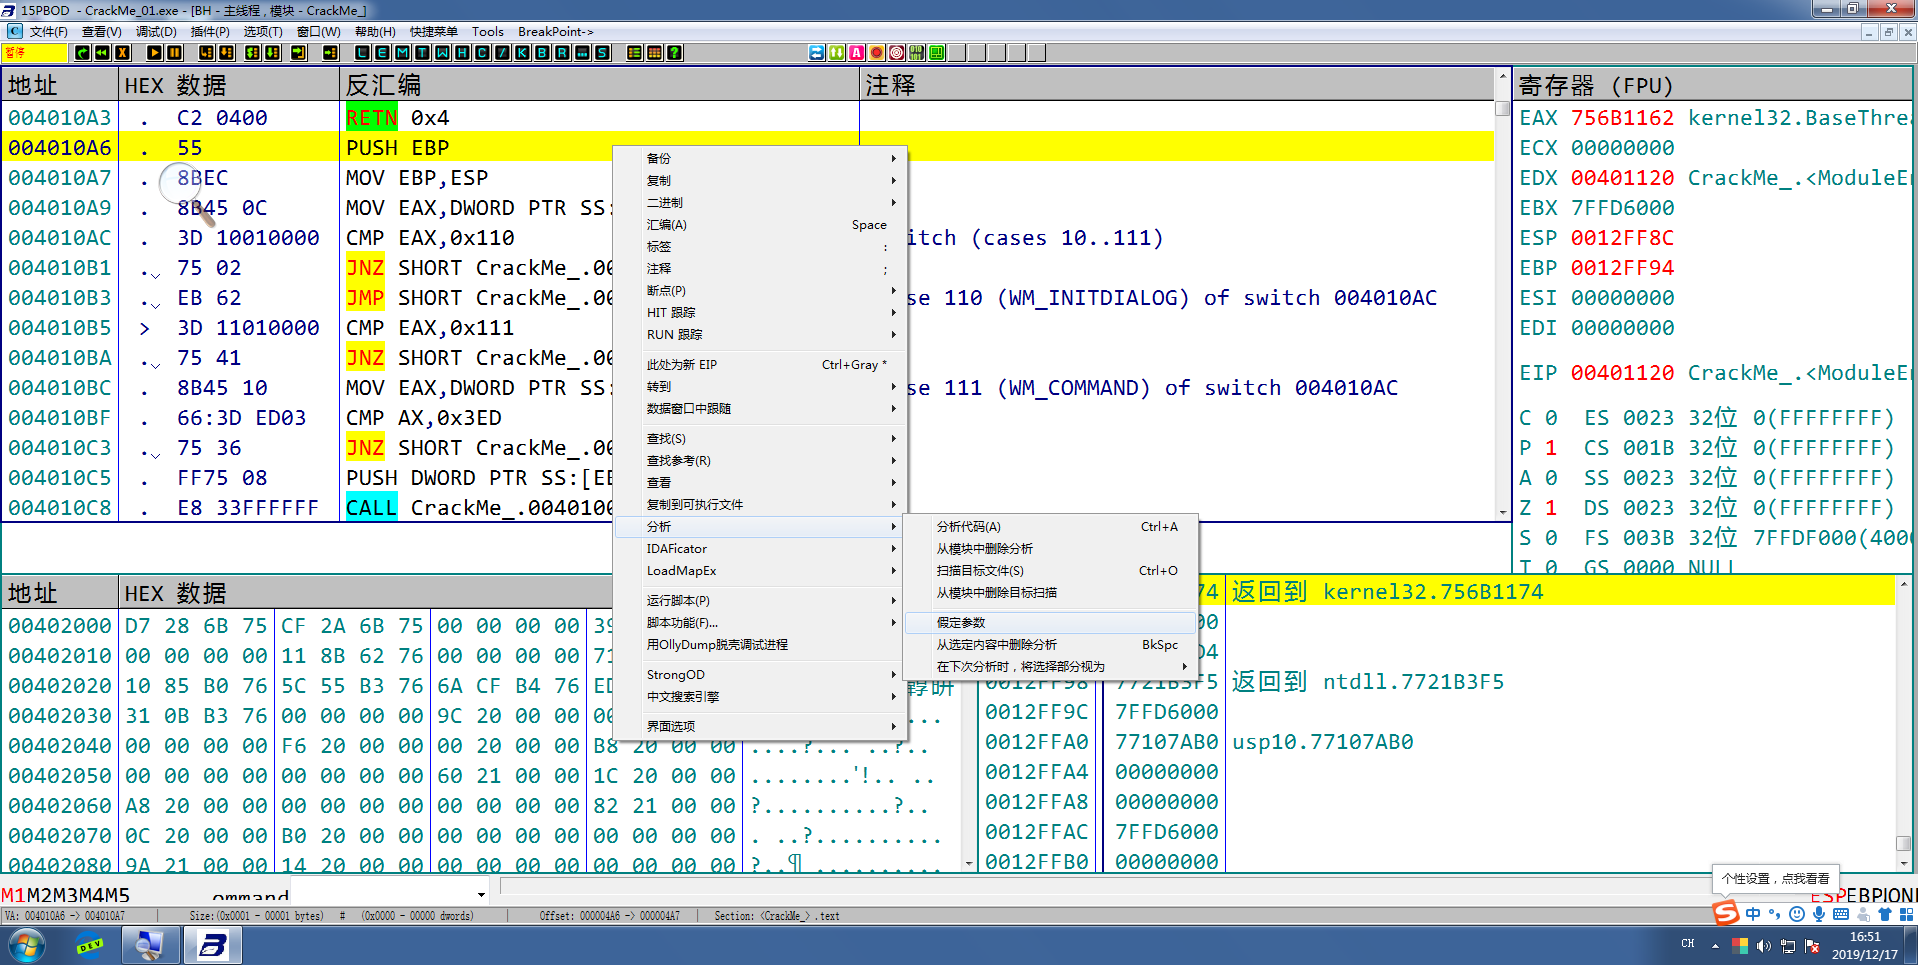This screenshot has height=965, width=1918.
Task: Restart the debugged program via toolbar
Action: 82,53
